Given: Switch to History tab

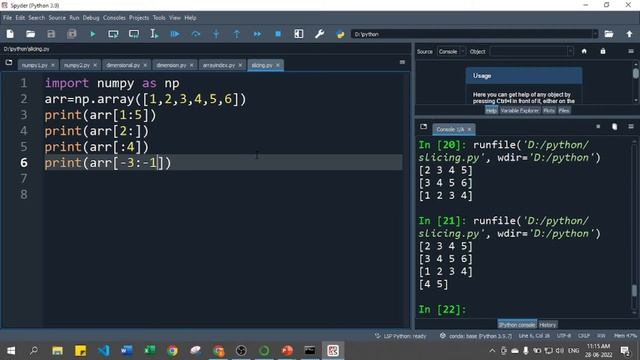Looking at the screenshot, I should point(547,325).
